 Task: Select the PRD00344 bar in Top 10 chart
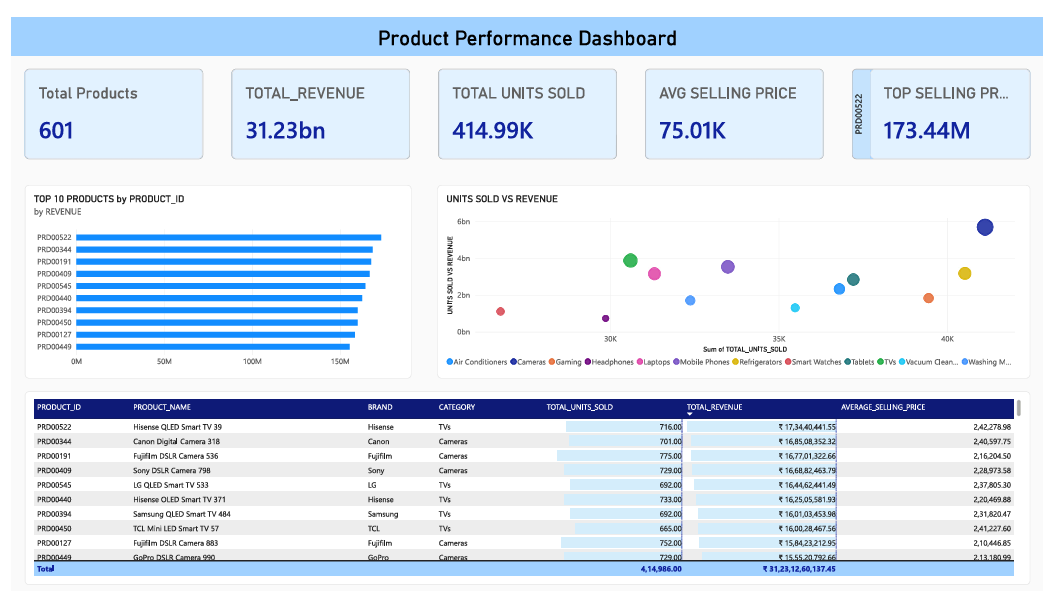[225, 249]
